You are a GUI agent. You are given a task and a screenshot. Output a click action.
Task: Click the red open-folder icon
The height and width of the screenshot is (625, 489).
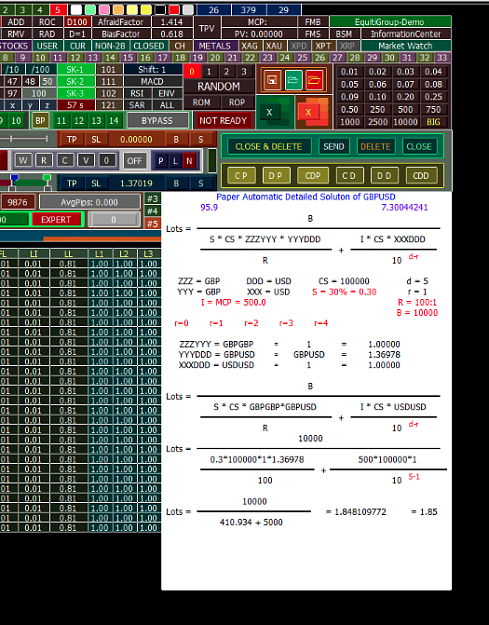coord(314,81)
